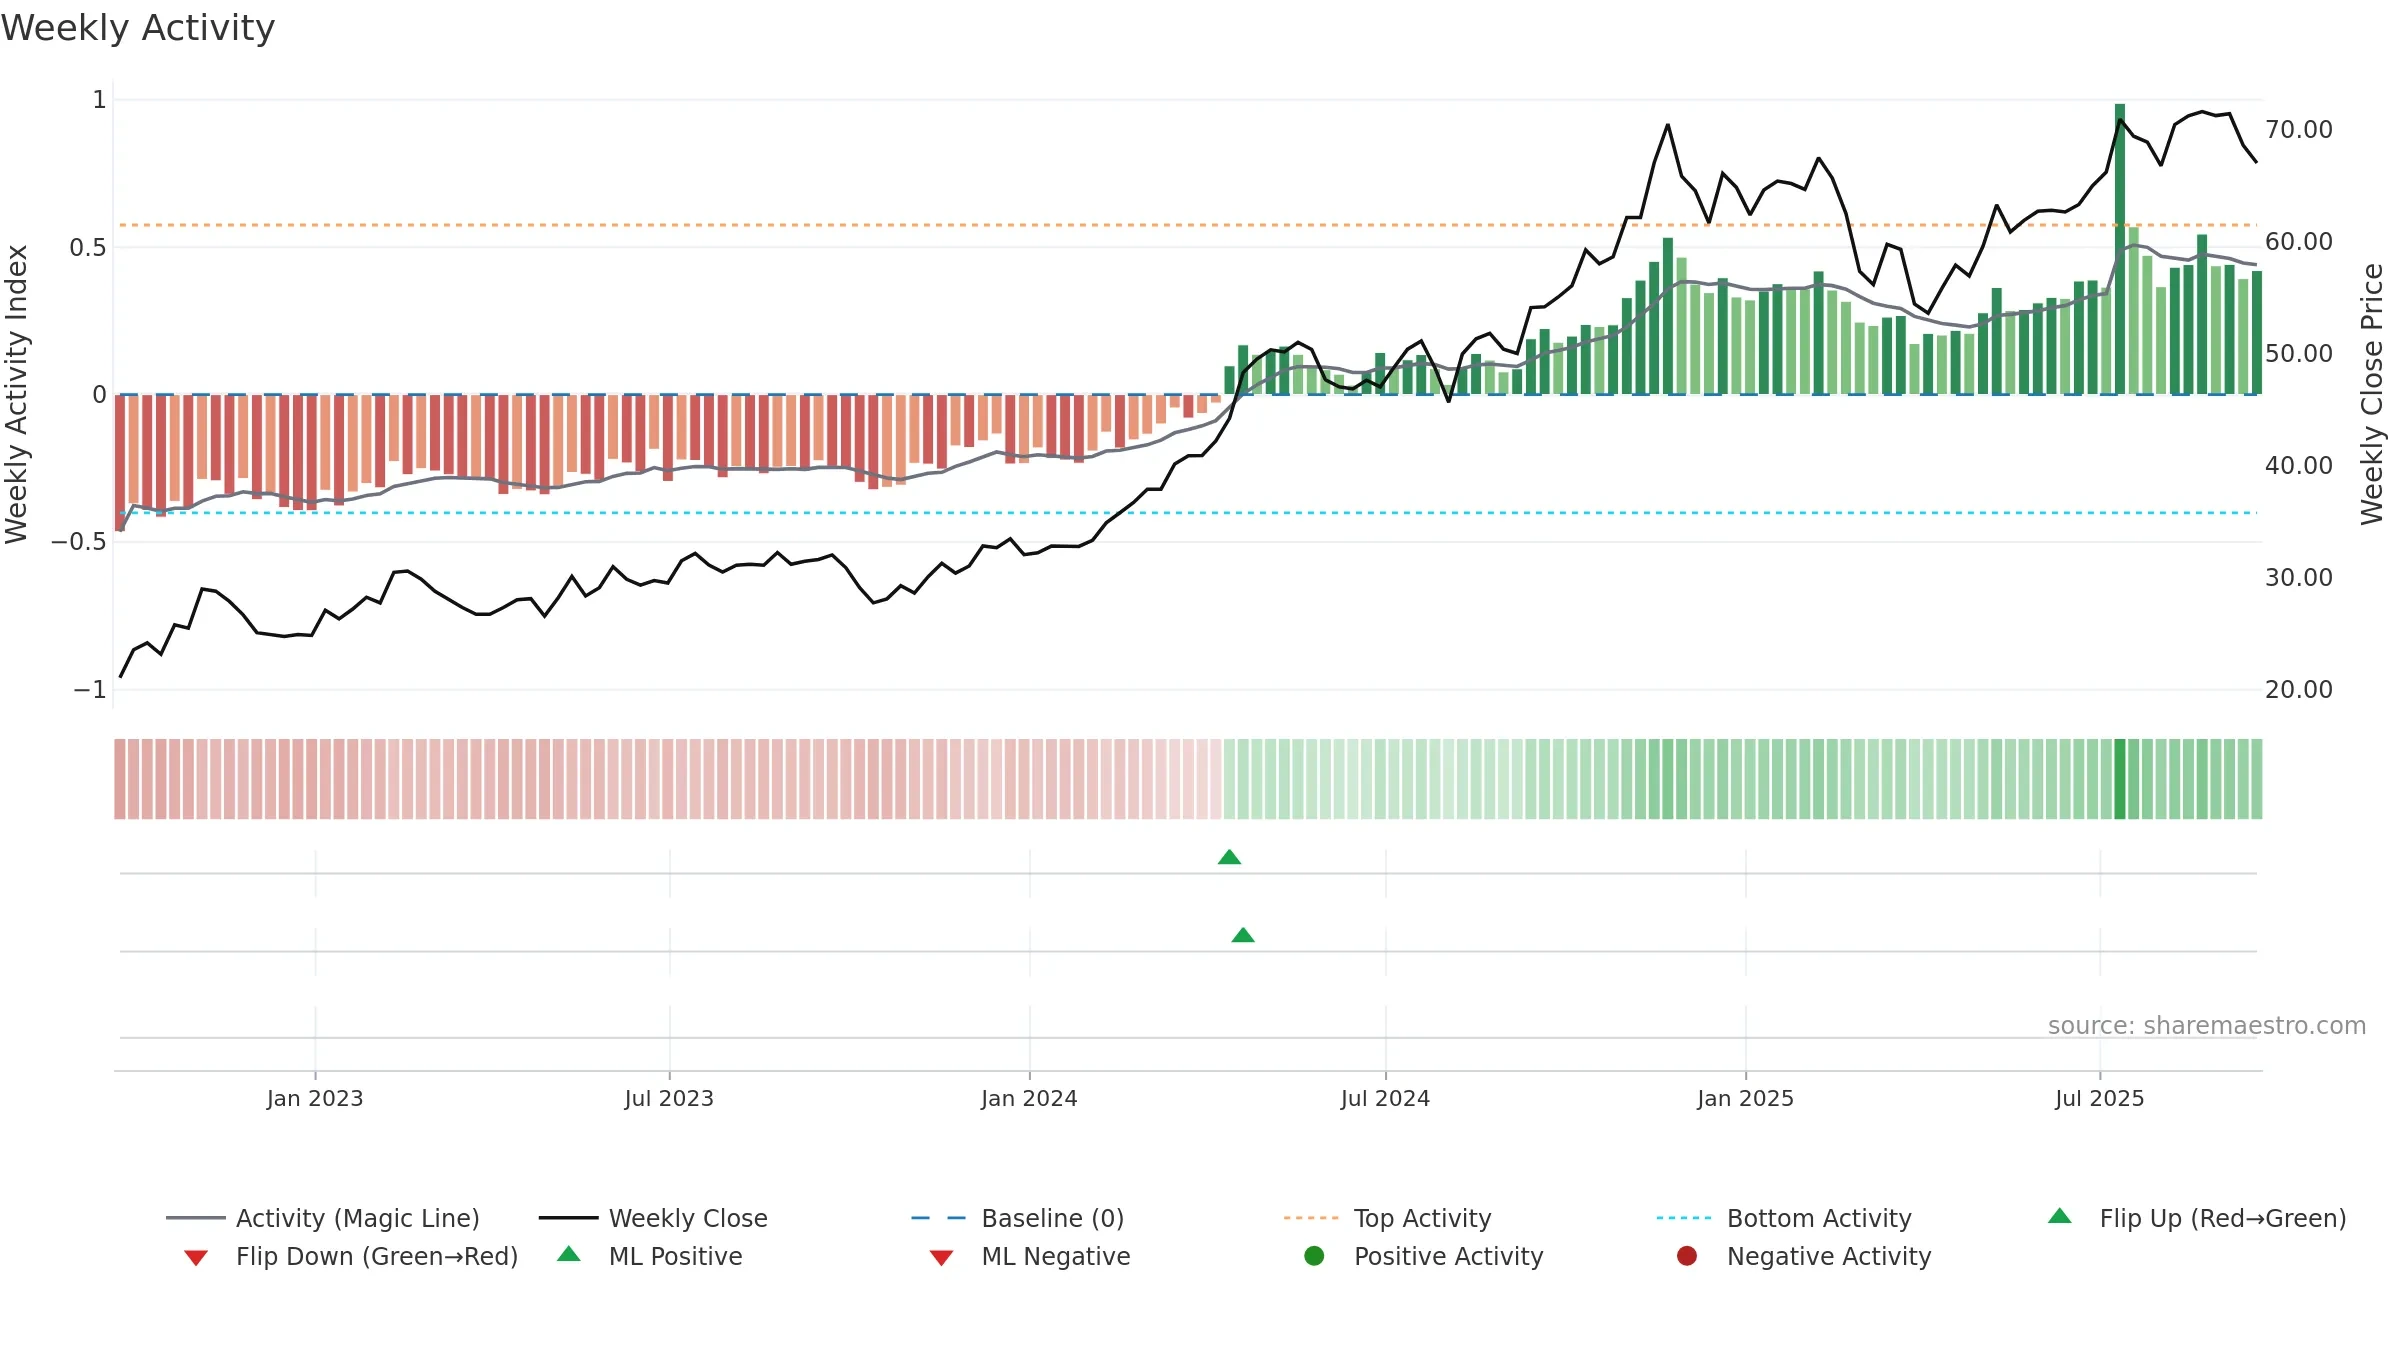2400x1350 pixels.
Task: Click the orange dotted Top Activity legend line
Action: (1311, 1218)
